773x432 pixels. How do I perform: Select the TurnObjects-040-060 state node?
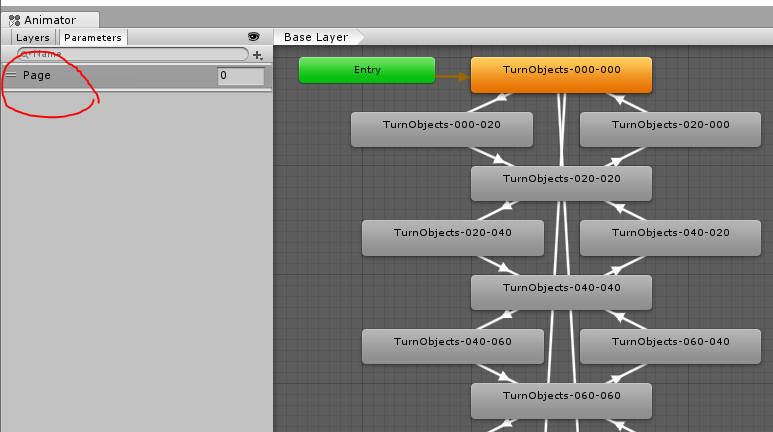click(453, 346)
